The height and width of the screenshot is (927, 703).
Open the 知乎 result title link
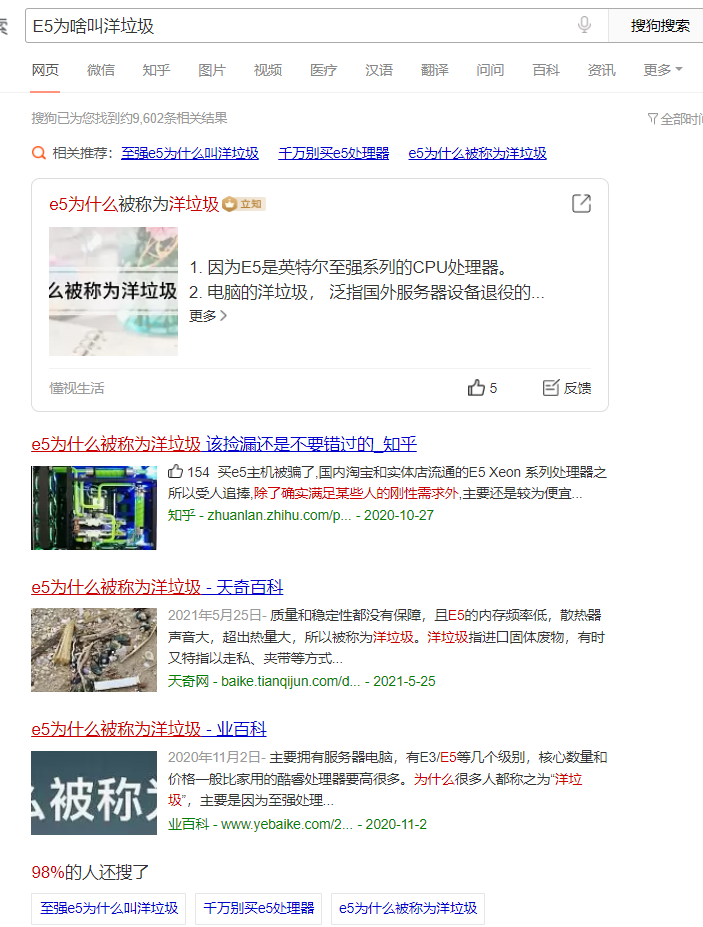(224, 444)
